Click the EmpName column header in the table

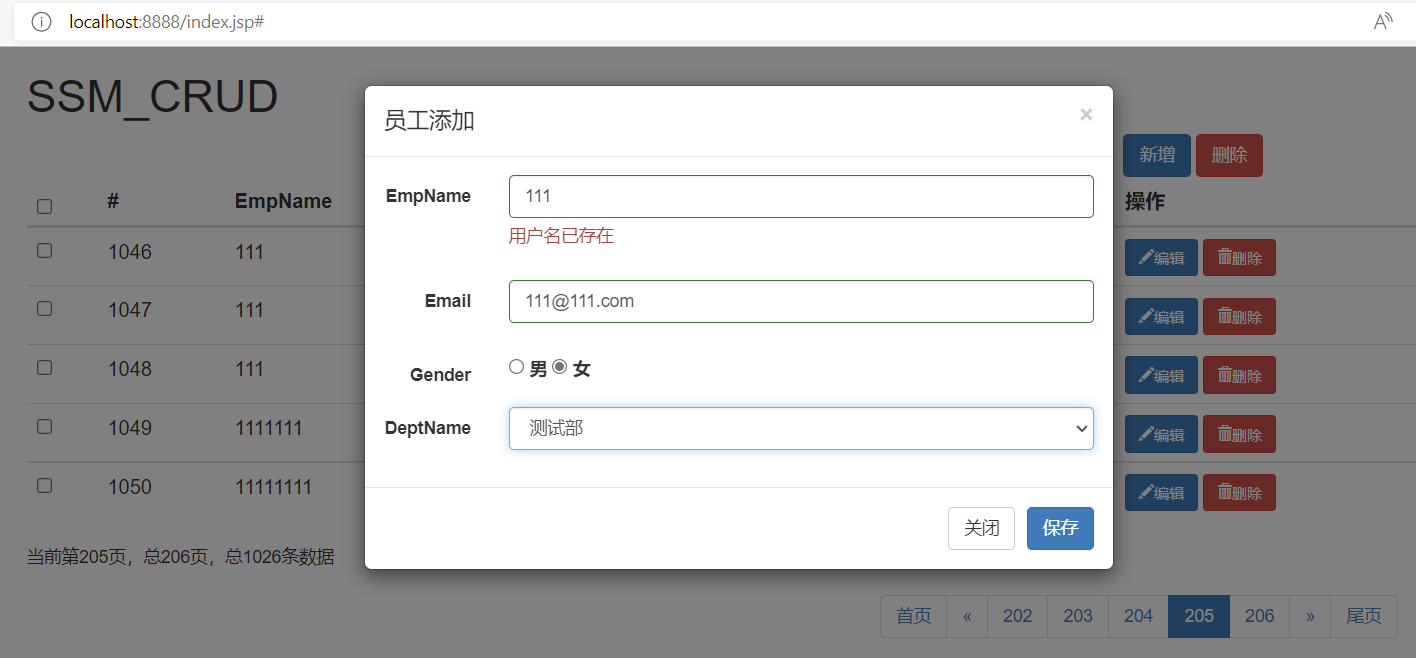(283, 201)
